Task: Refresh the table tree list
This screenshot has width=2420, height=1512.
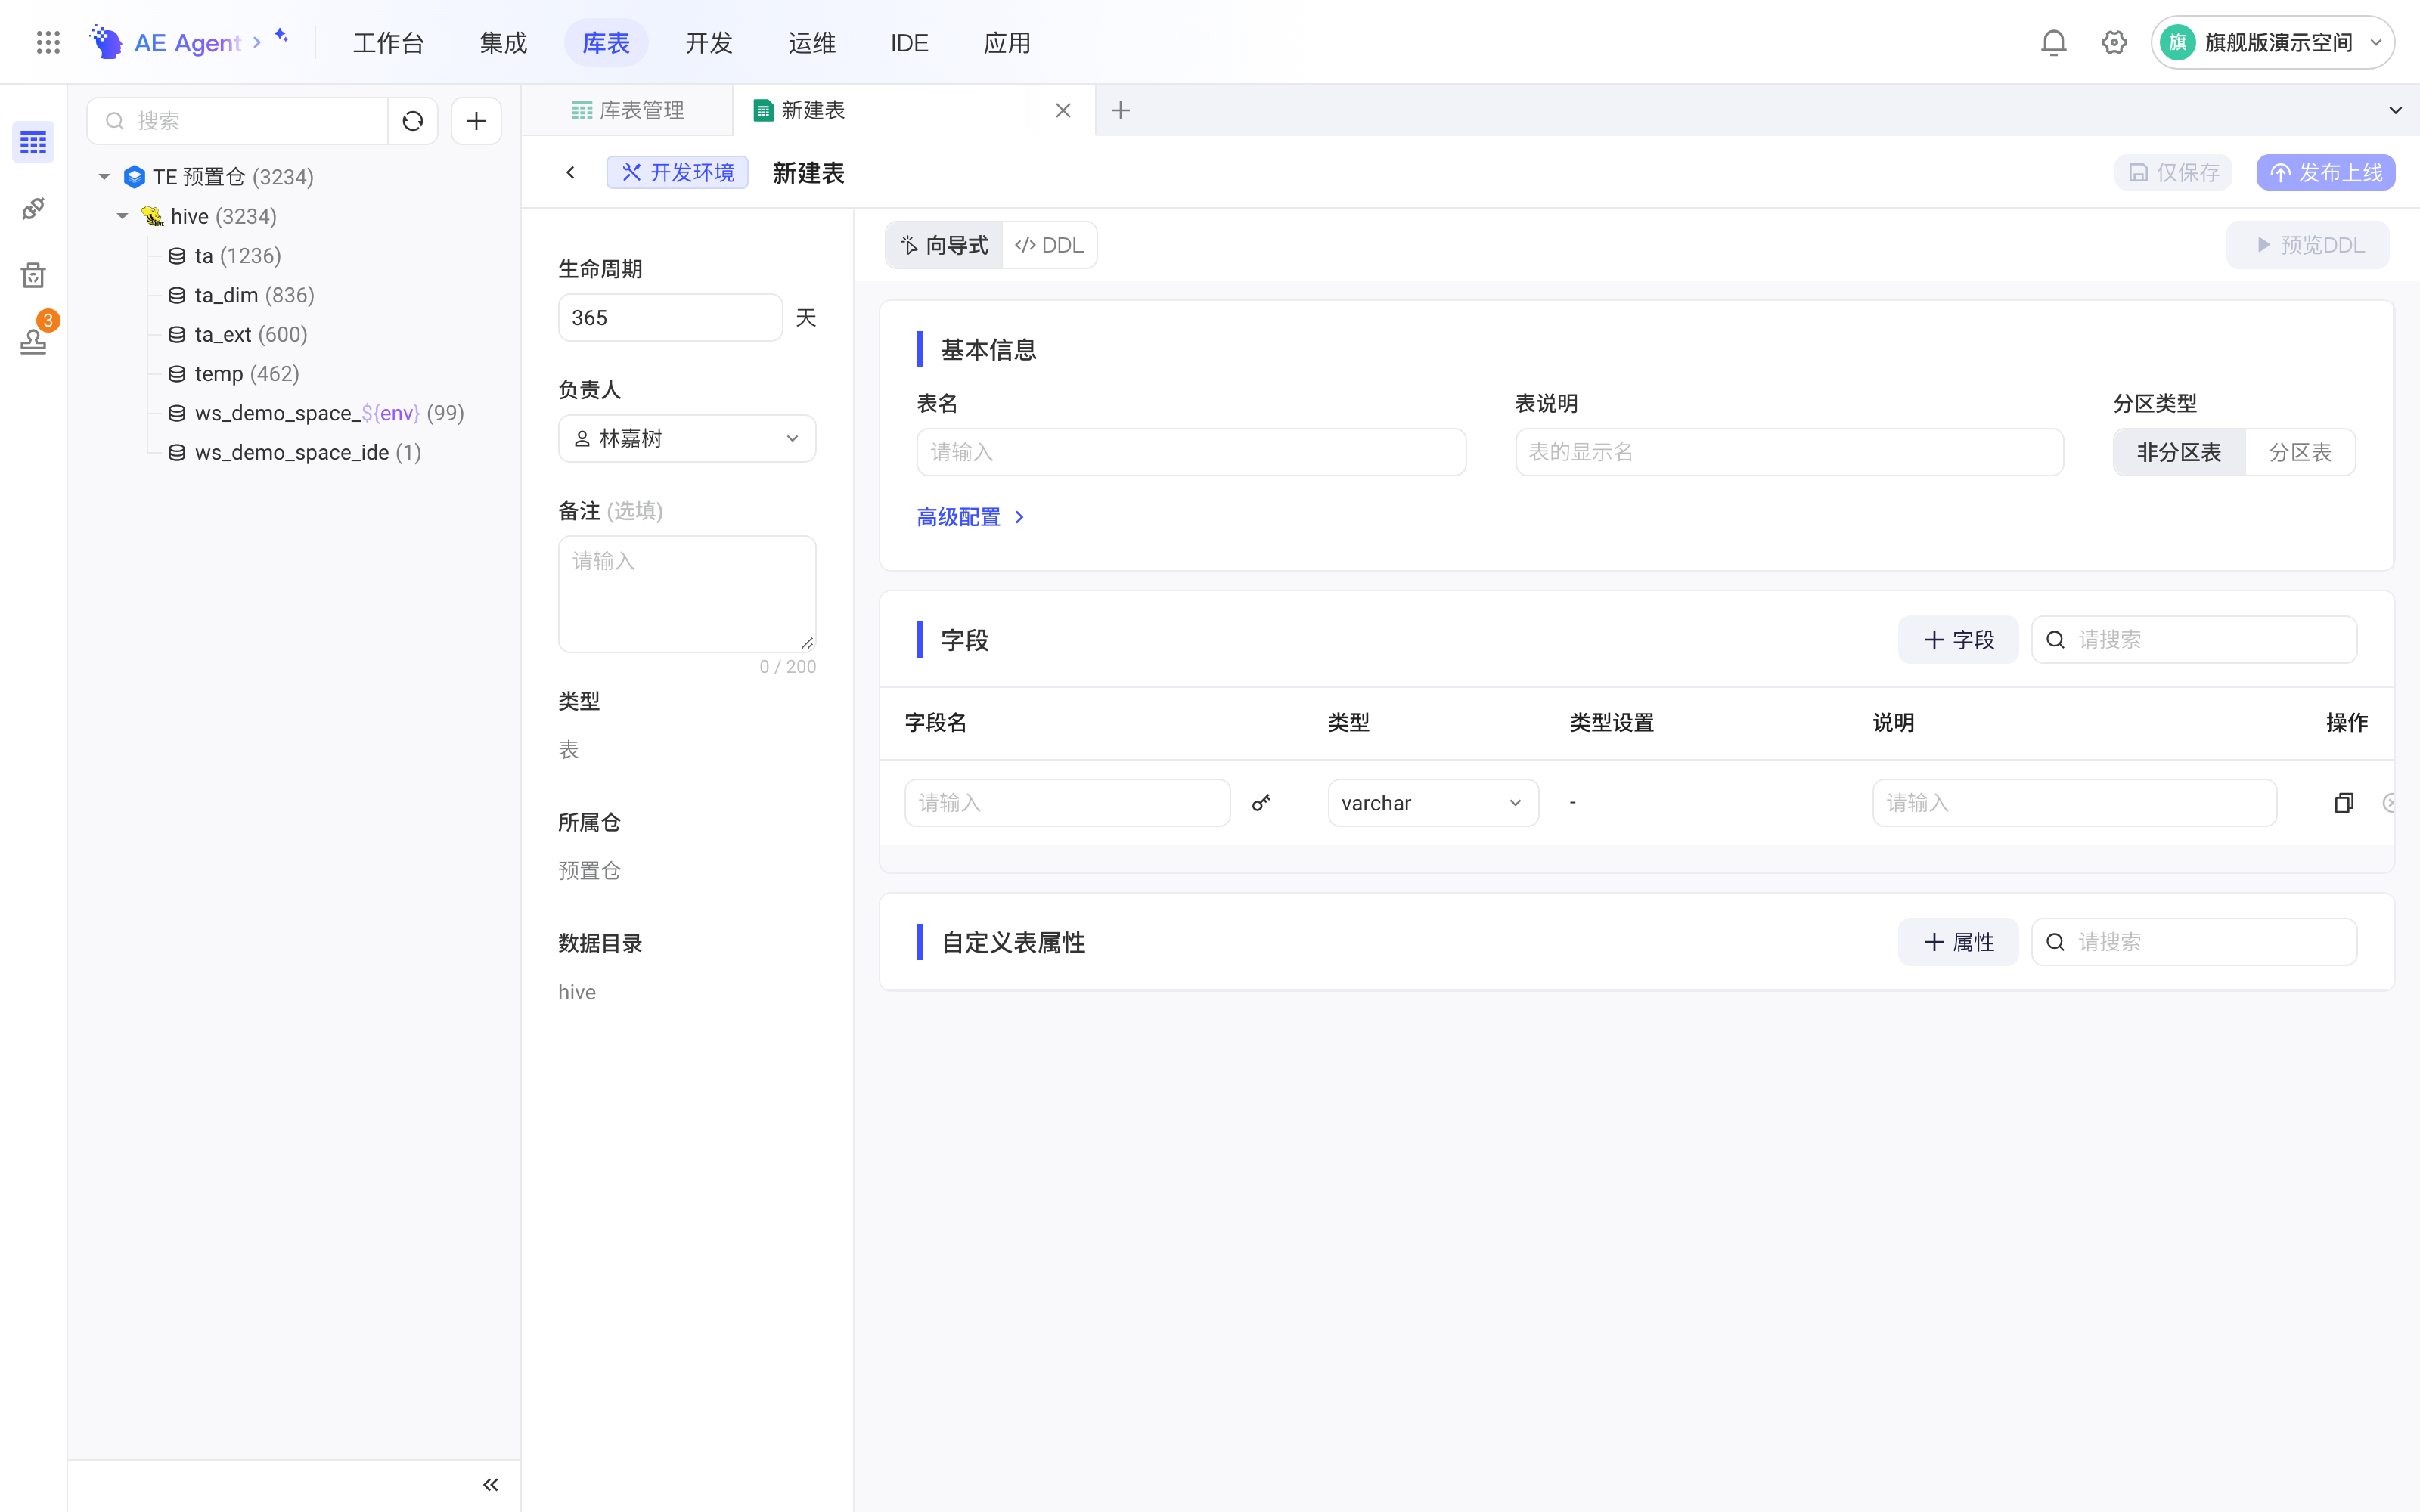Action: point(413,121)
